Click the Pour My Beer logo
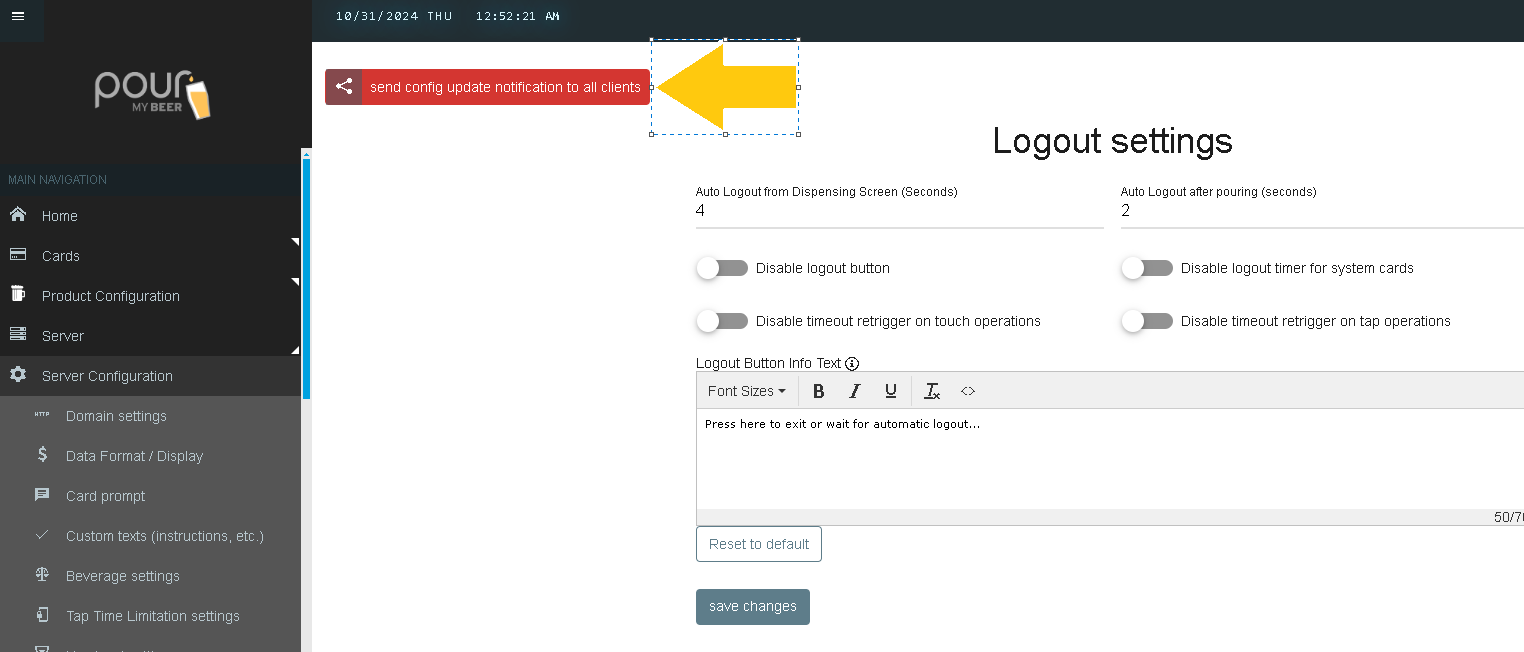The height and width of the screenshot is (652, 1524). click(x=153, y=95)
